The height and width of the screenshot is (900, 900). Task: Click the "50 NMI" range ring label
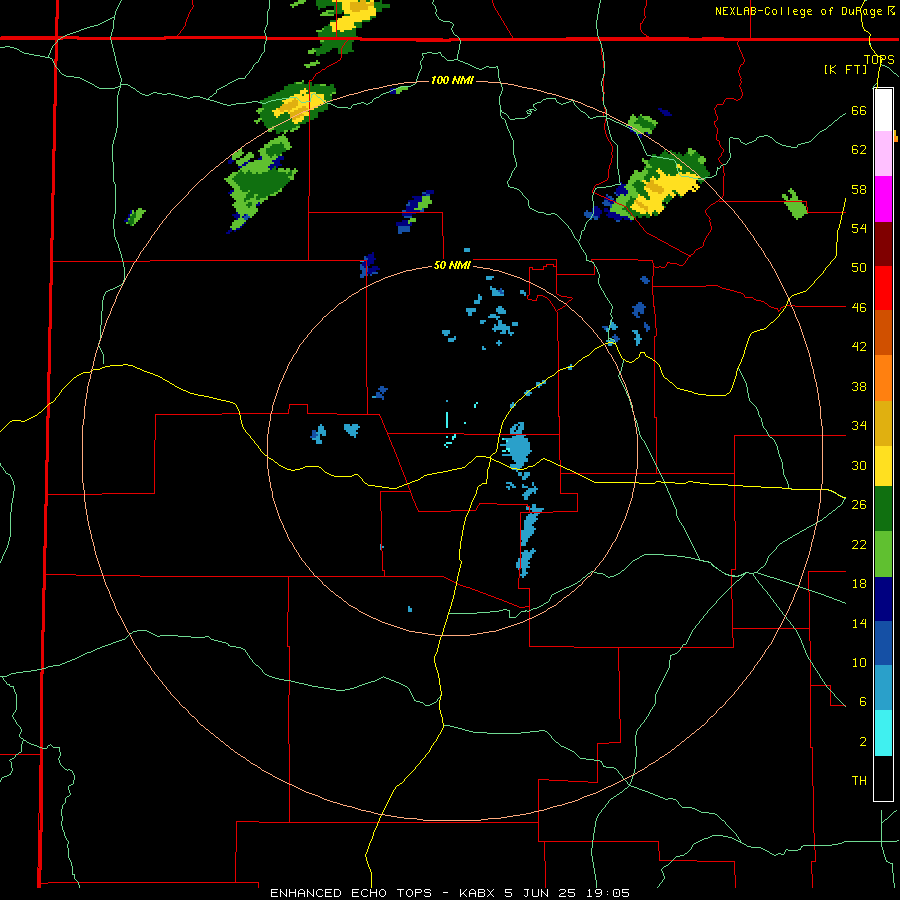(452, 265)
